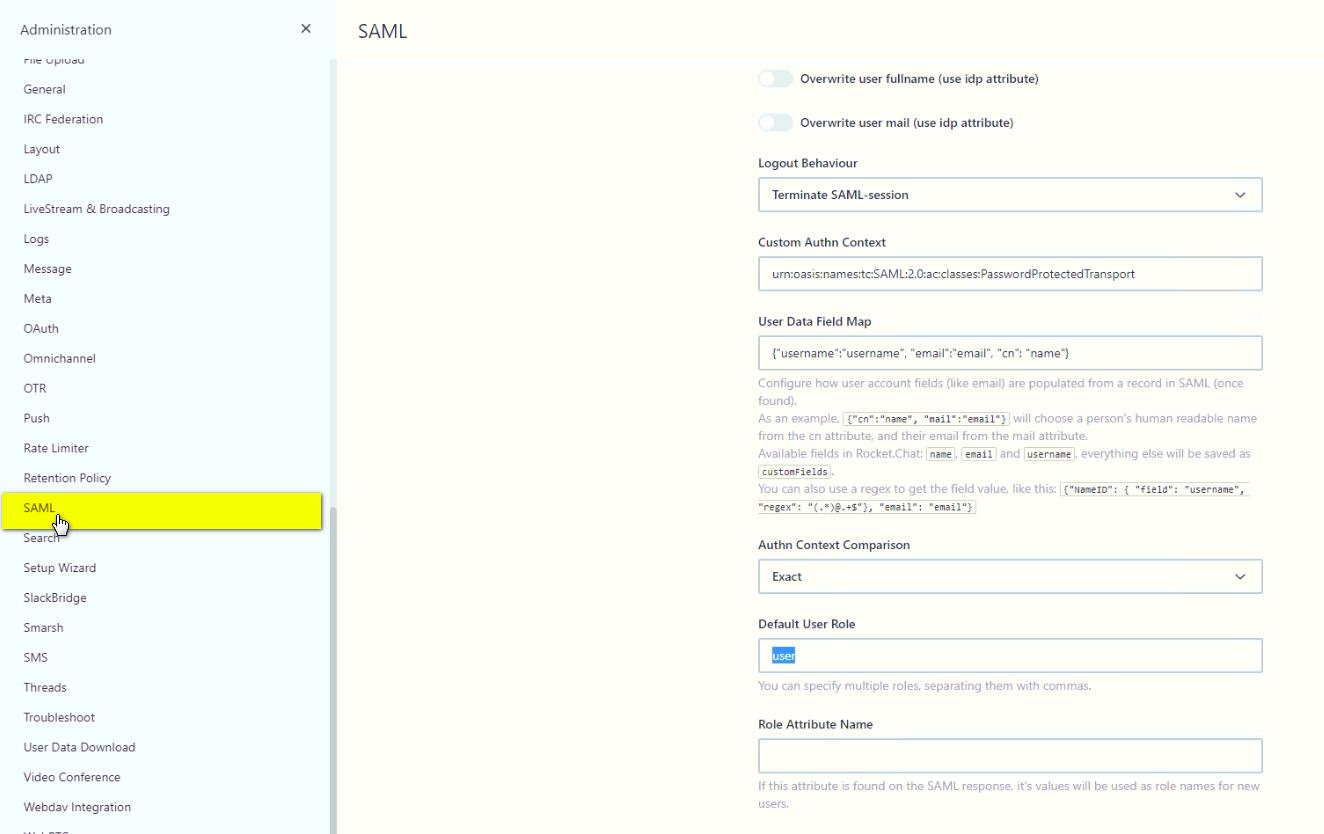
Task: Click the SAML page title
Action: coord(382,31)
